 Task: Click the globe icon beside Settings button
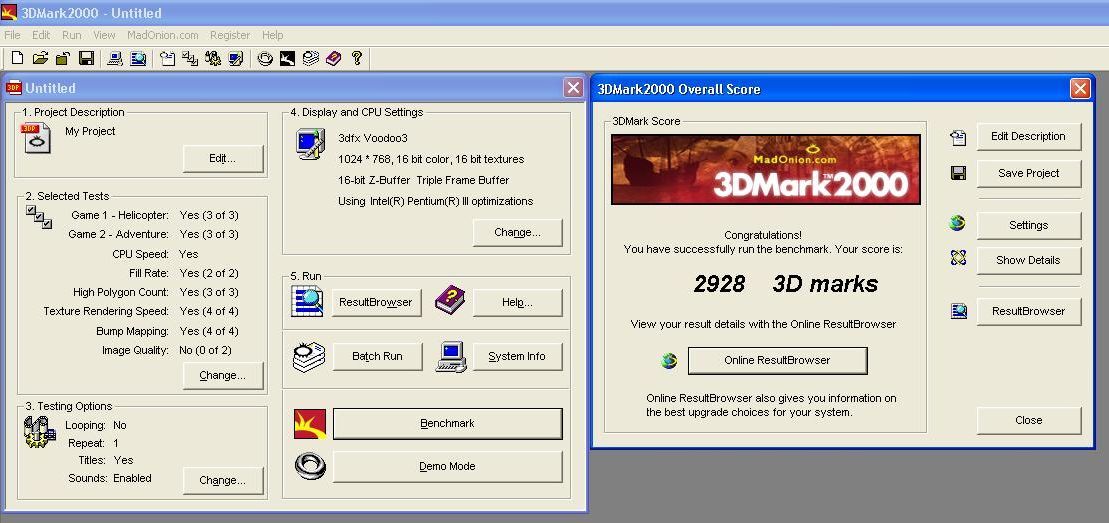click(x=958, y=224)
